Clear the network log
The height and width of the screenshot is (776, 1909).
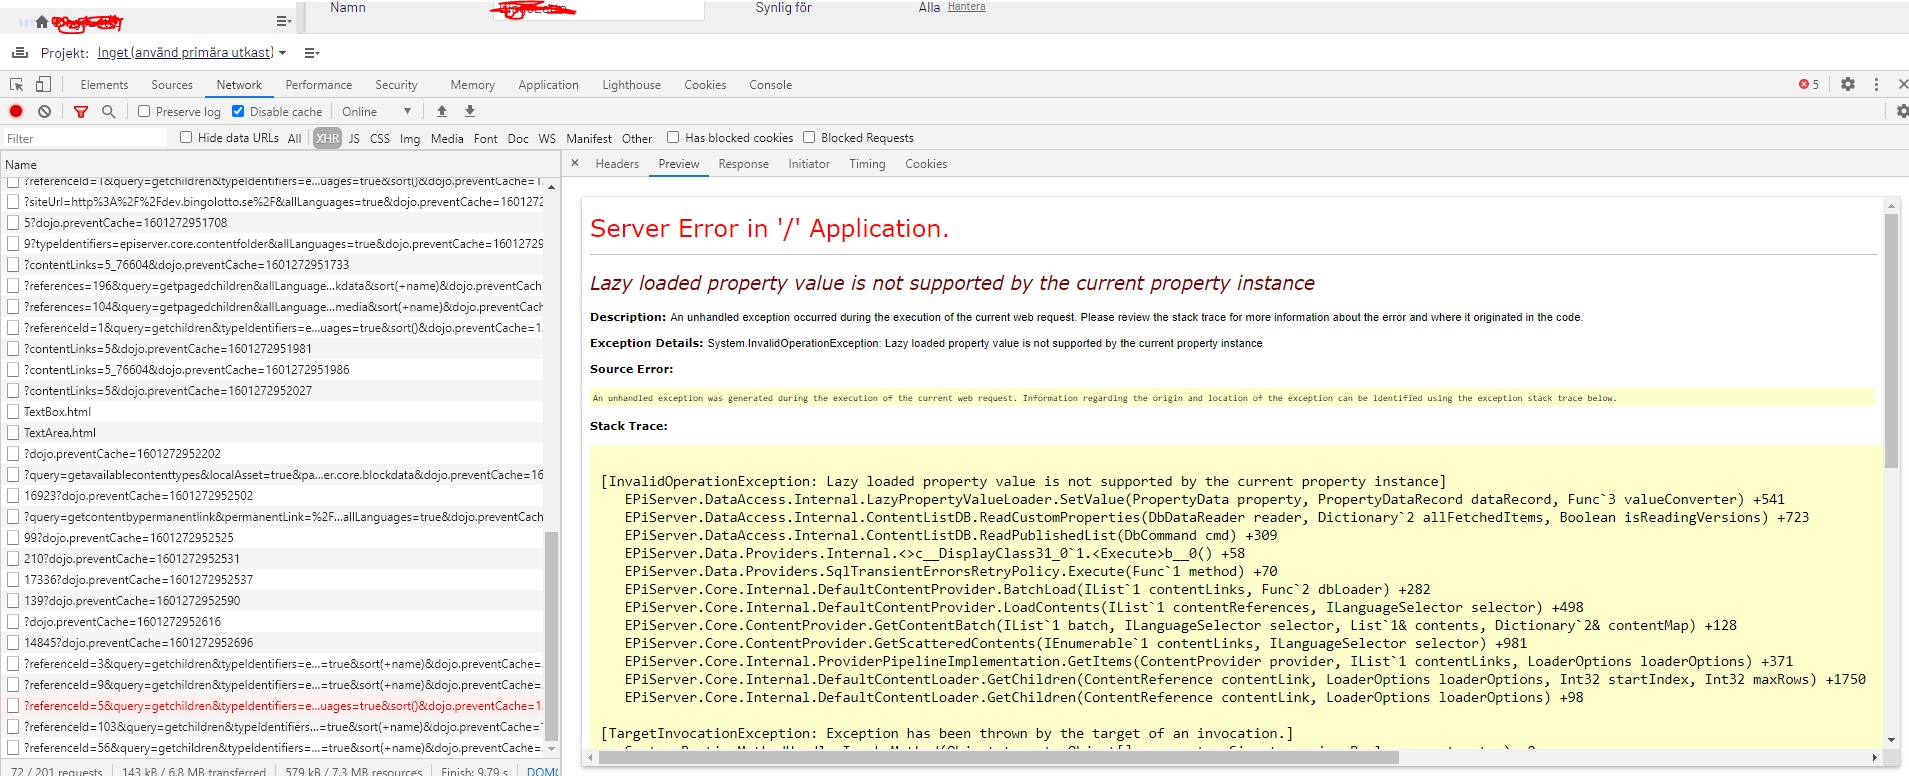click(44, 111)
